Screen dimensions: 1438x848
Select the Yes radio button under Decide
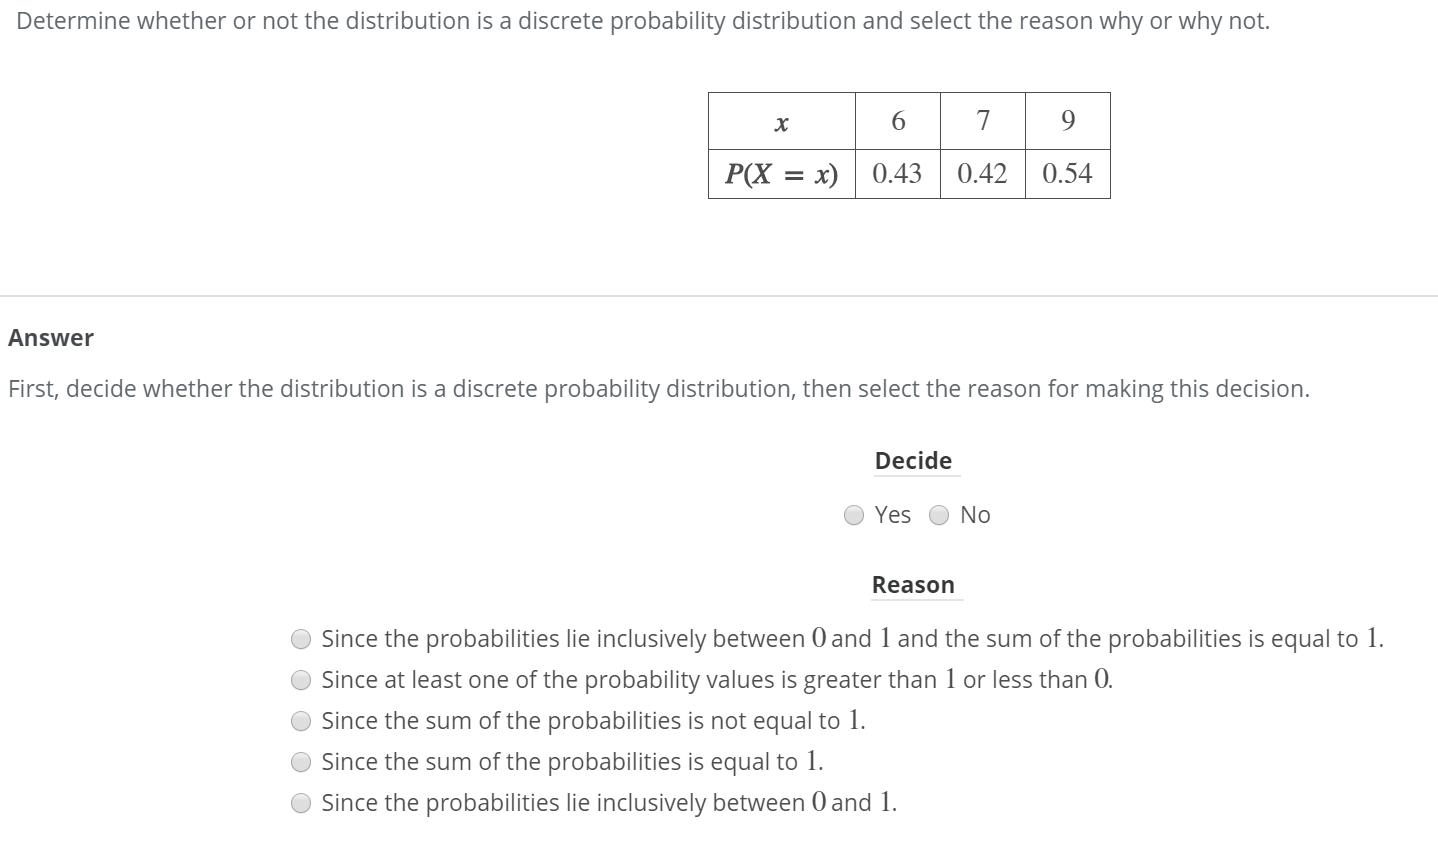855,515
